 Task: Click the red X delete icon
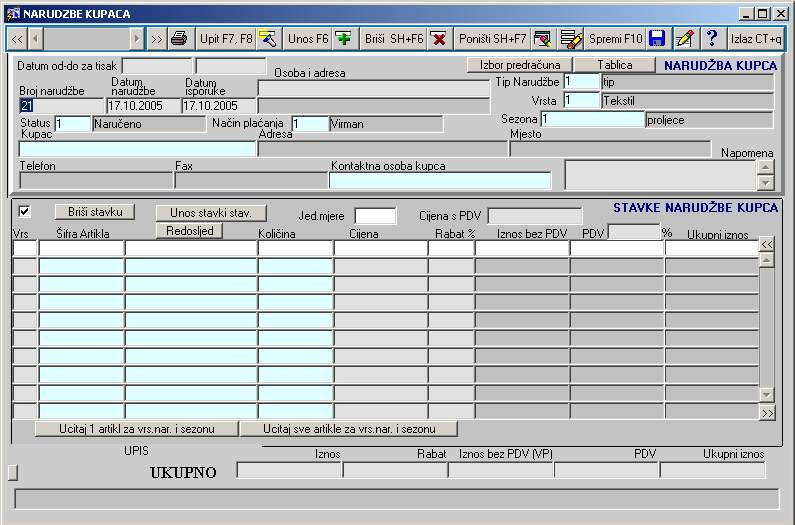click(439, 39)
